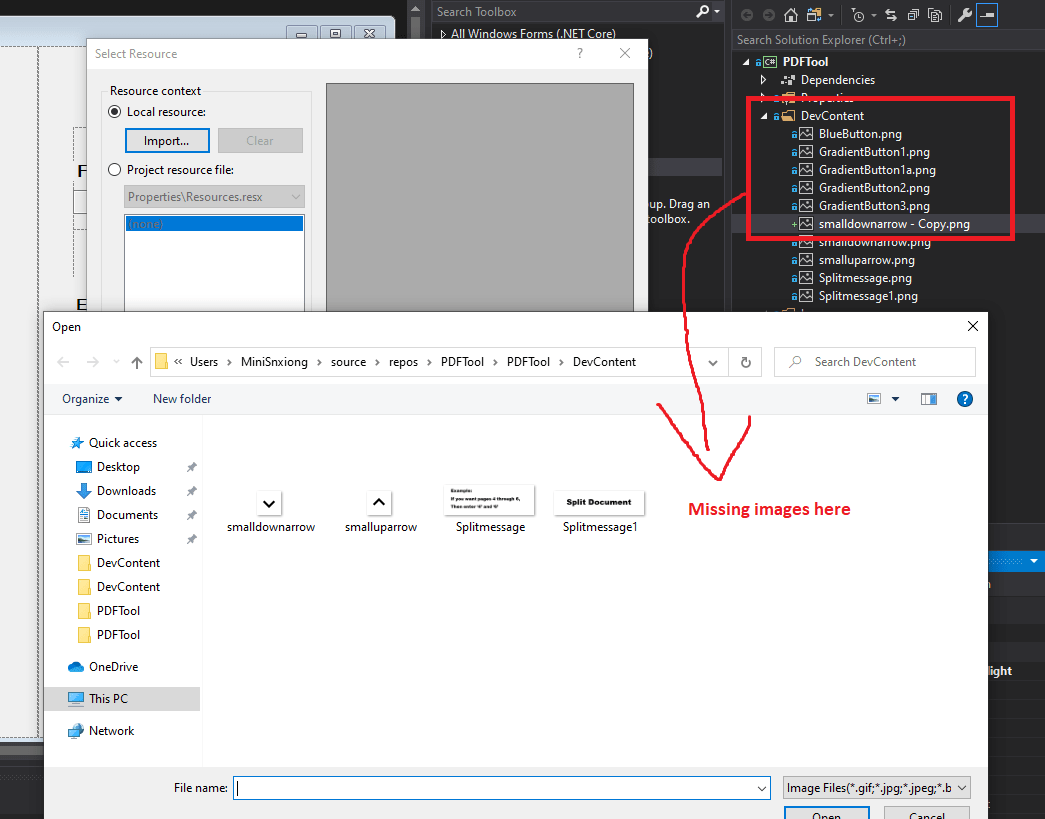The image size is (1045, 819).
Task: Click the File name input field
Action: [500, 787]
